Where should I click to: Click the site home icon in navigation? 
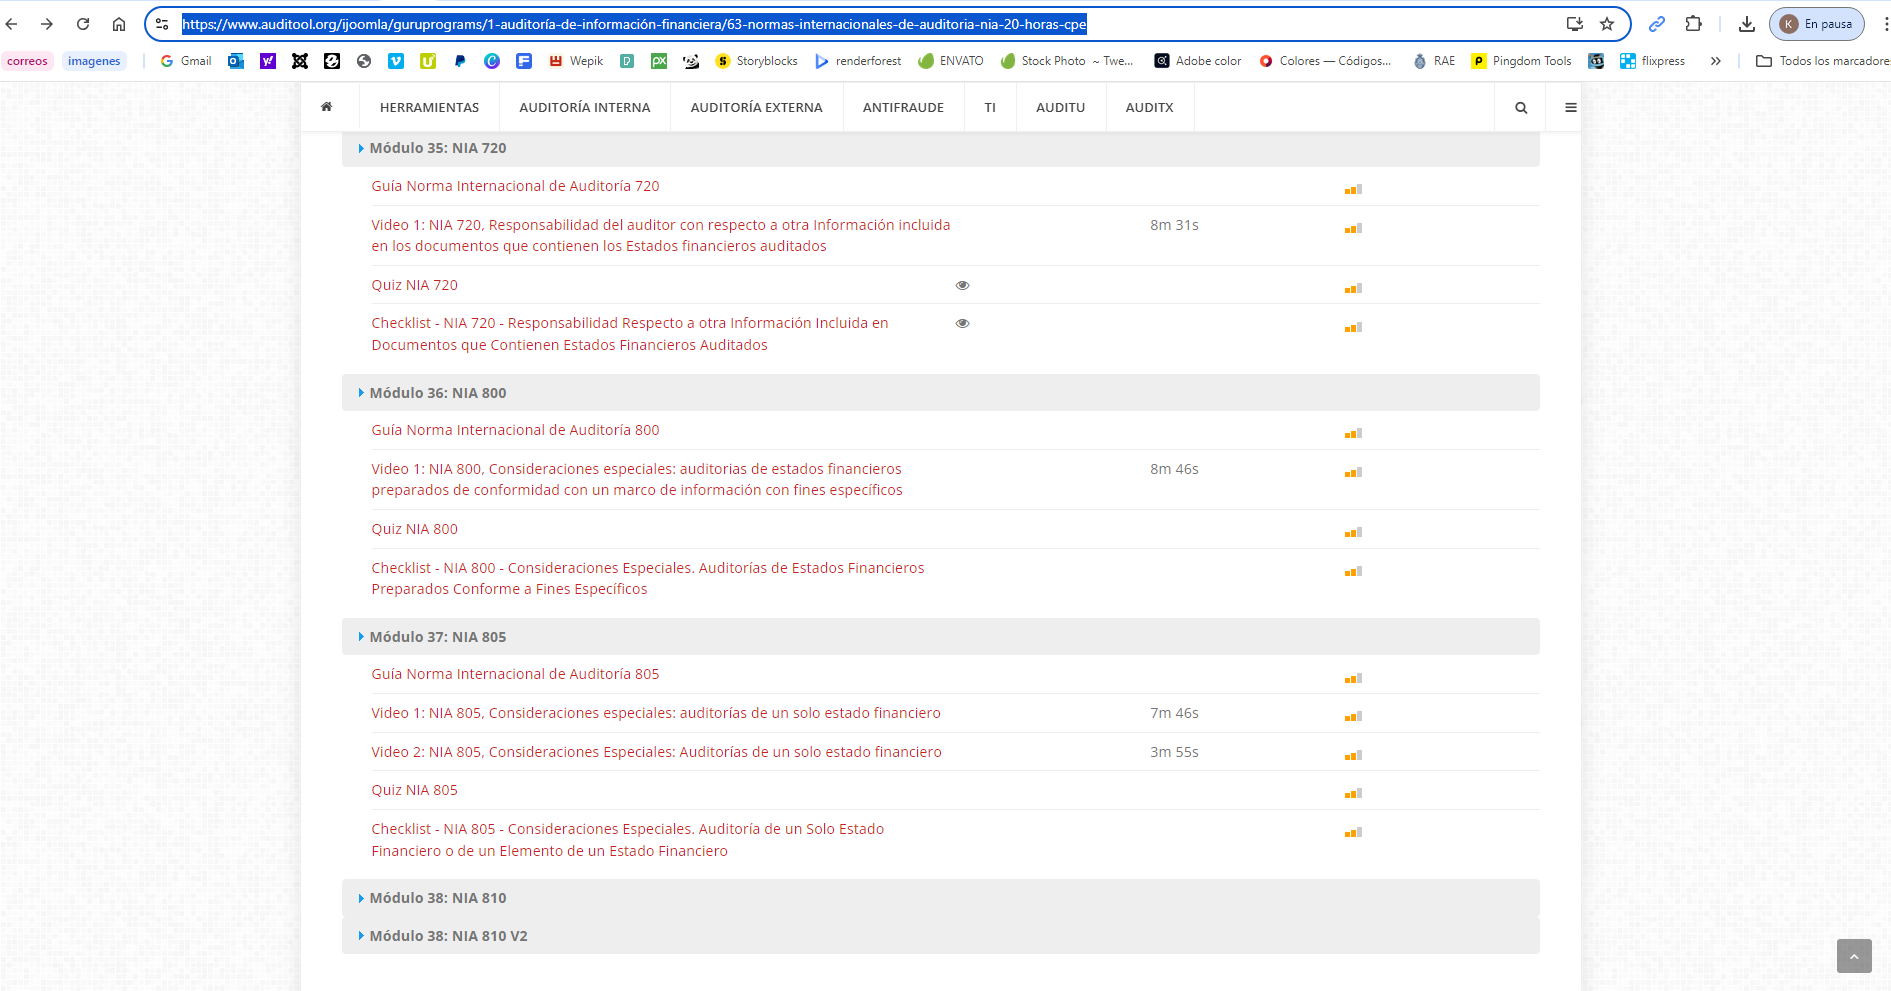pyautogui.click(x=326, y=107)
